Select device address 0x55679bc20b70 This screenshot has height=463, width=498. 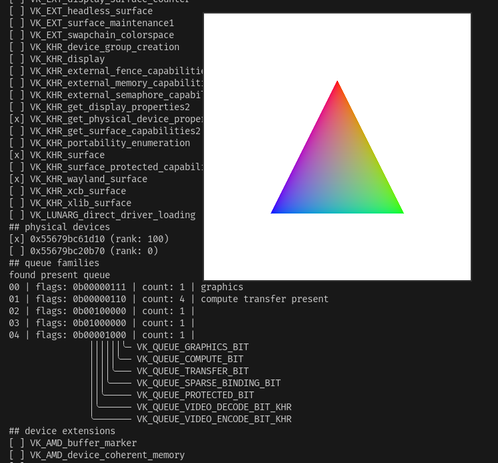click(x=67, y=251)
